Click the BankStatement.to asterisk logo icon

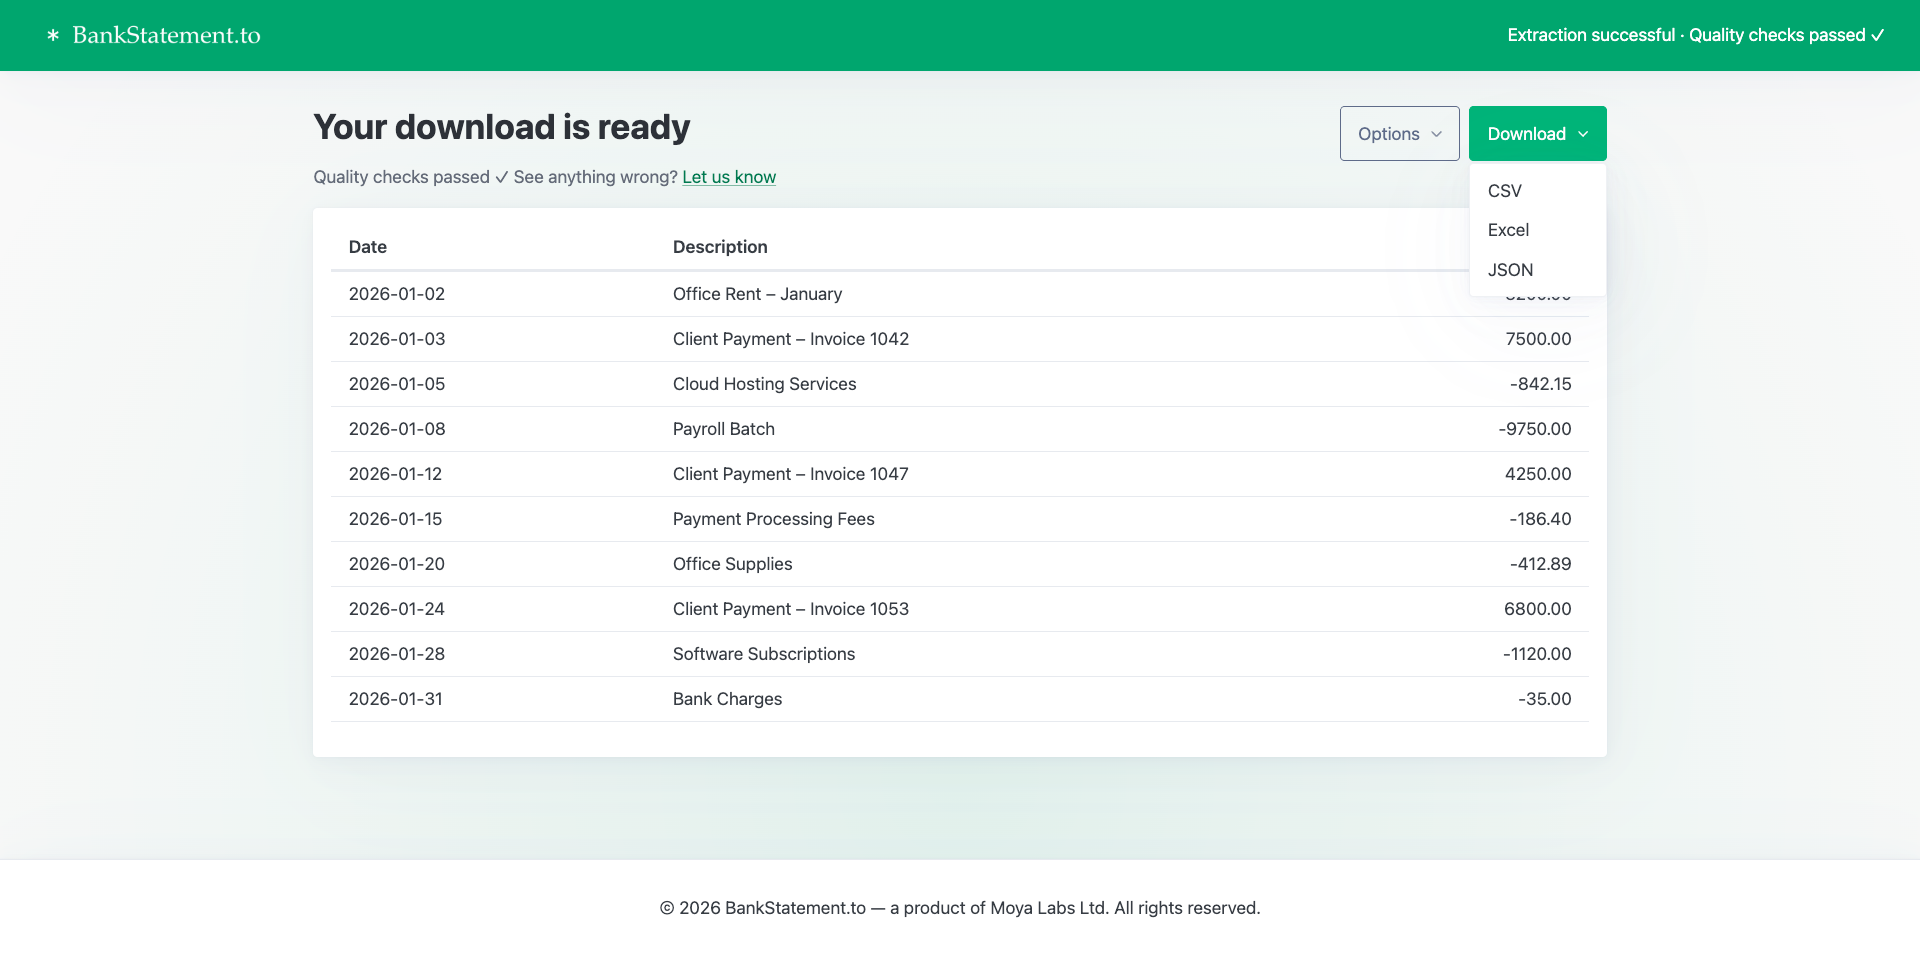53,35
